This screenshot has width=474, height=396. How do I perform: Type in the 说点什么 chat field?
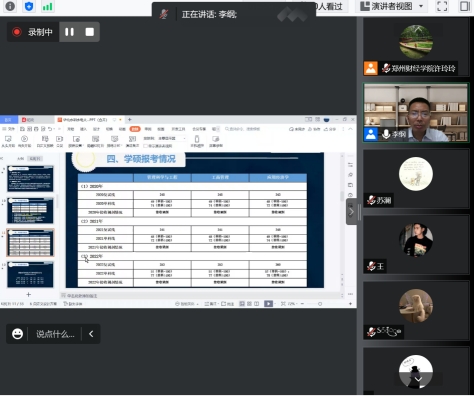coord(55,334)
